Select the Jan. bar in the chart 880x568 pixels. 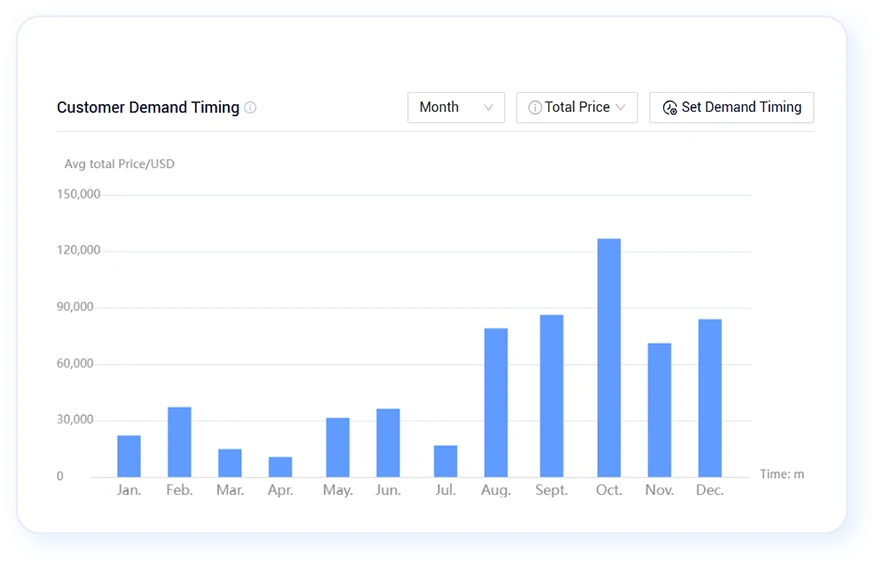[129, 456]
